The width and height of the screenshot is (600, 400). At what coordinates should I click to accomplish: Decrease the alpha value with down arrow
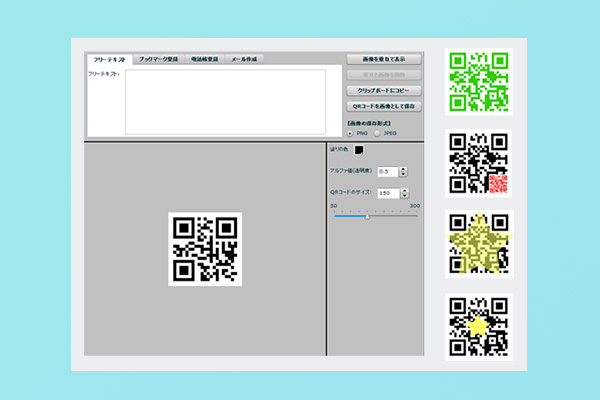pyautogui.click(x=403, y=174)
